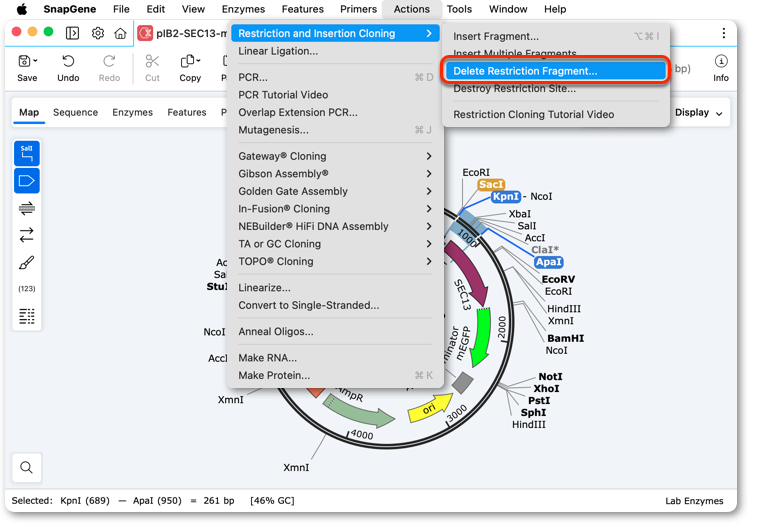The height and width of the screenshot is (523, 764).
Task: Select Anneal Oligos… menu item
Action: 335,331
